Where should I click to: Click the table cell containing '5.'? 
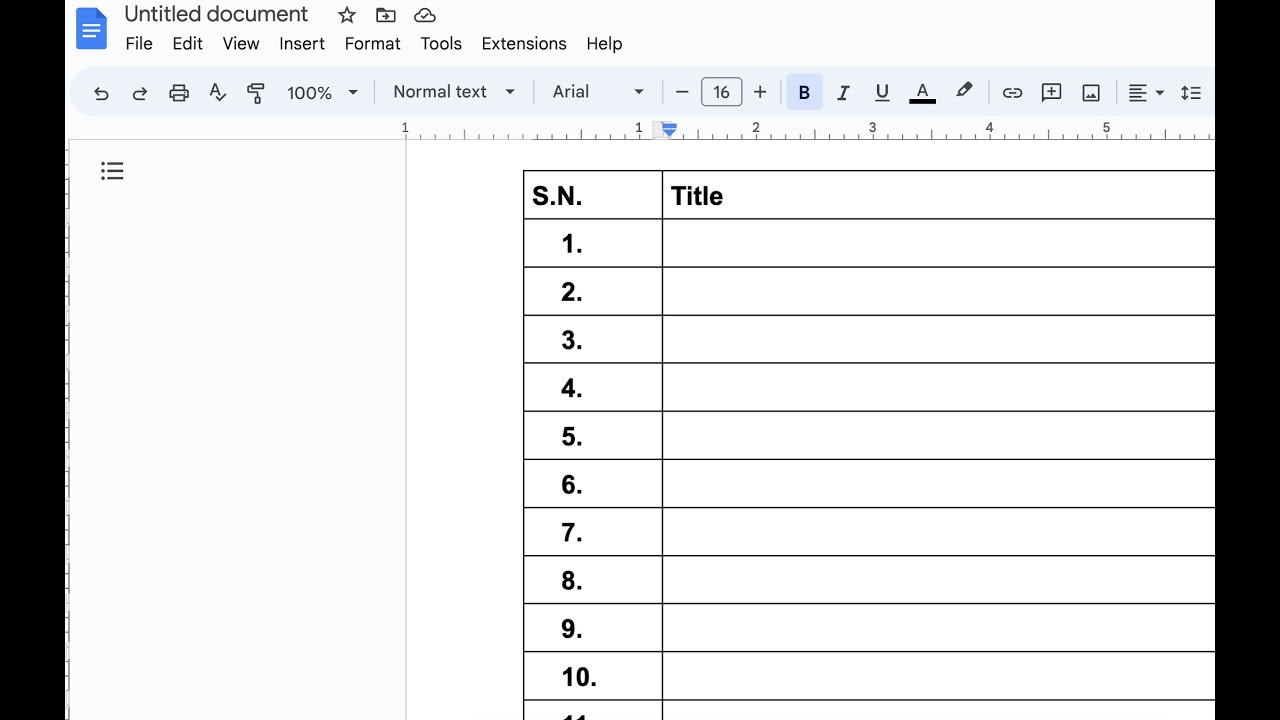point(593,436)
